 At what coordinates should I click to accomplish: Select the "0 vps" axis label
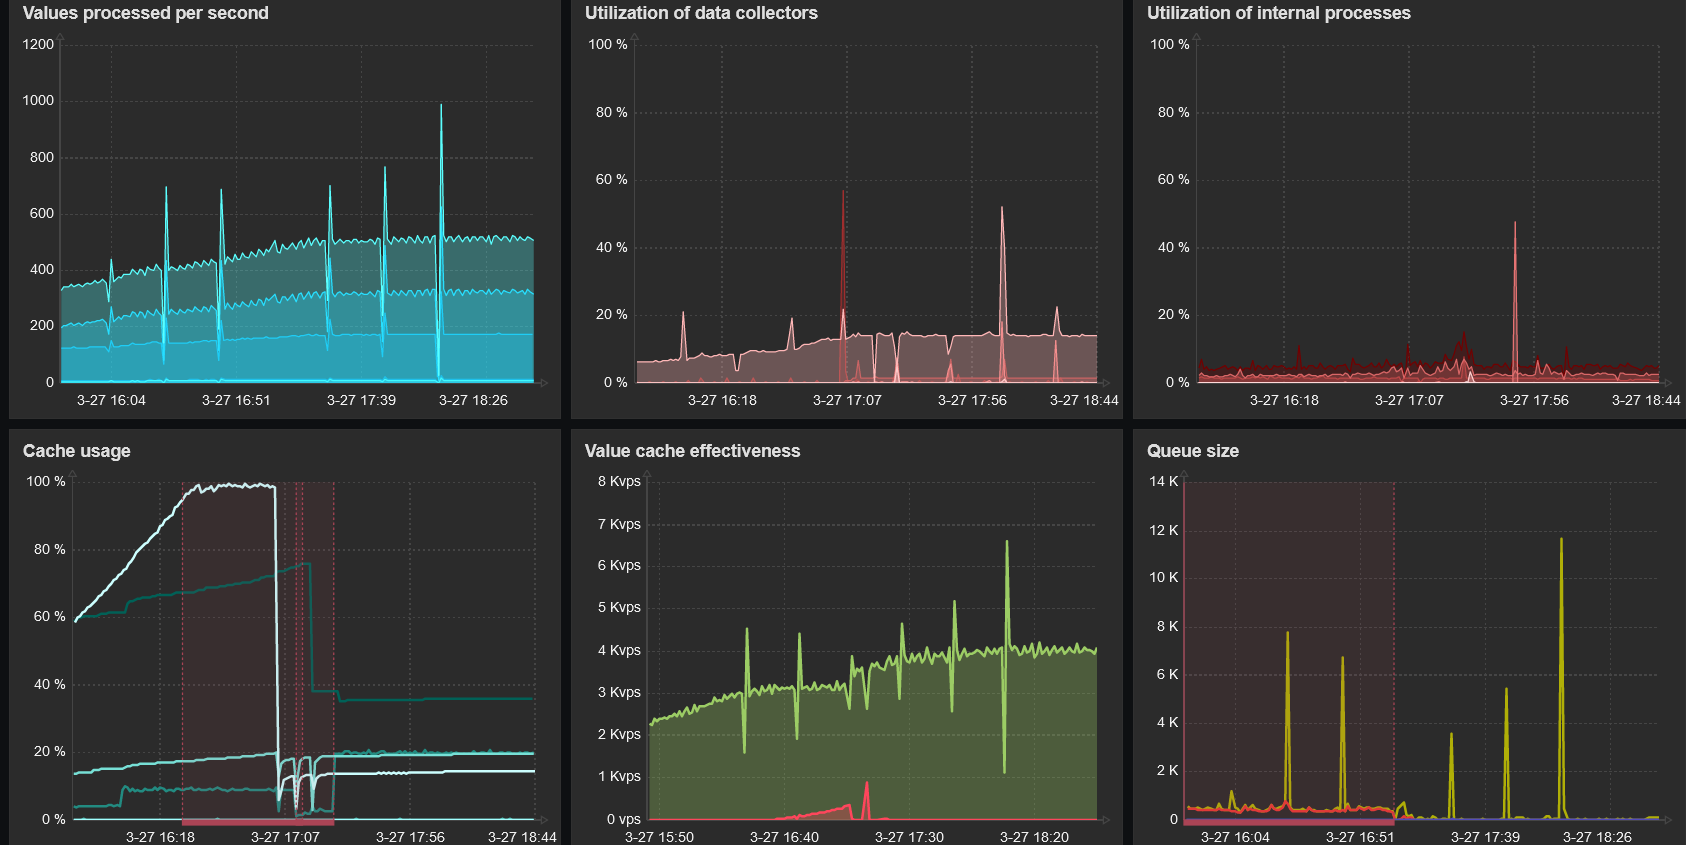click(624, 819)
